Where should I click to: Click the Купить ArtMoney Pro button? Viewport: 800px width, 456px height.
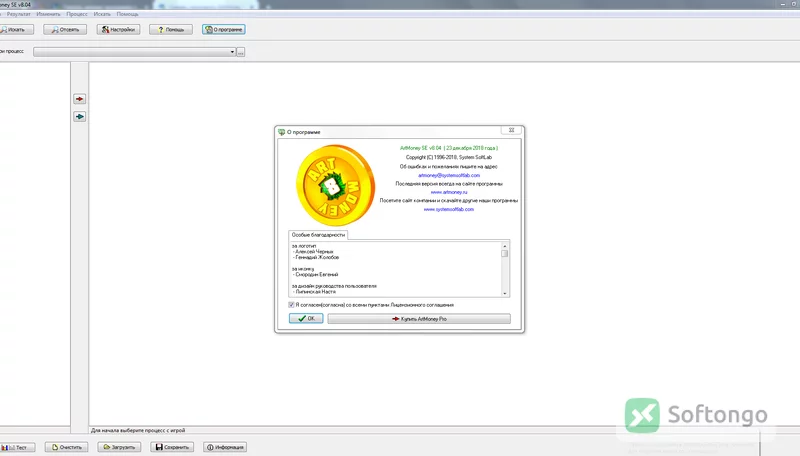[419, 319]
